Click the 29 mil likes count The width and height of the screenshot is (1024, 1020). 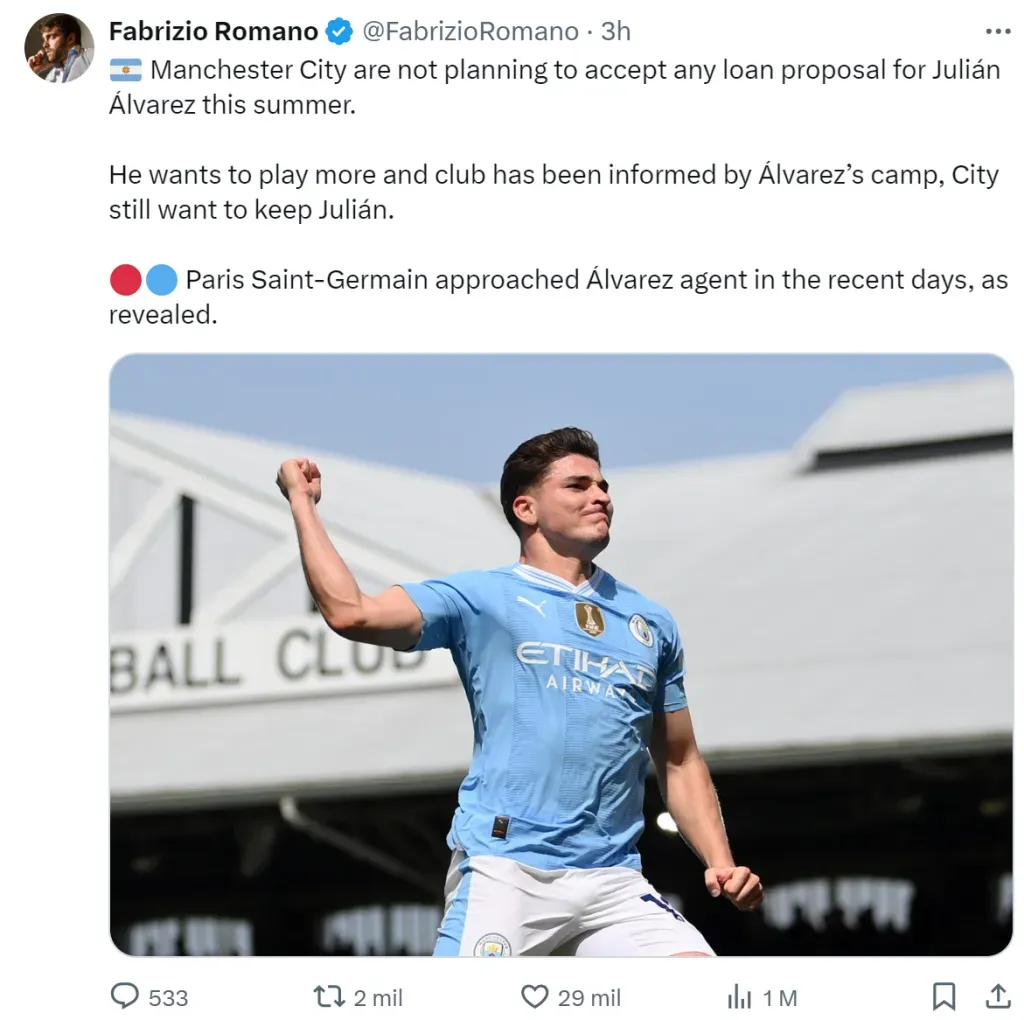point(589,998)
